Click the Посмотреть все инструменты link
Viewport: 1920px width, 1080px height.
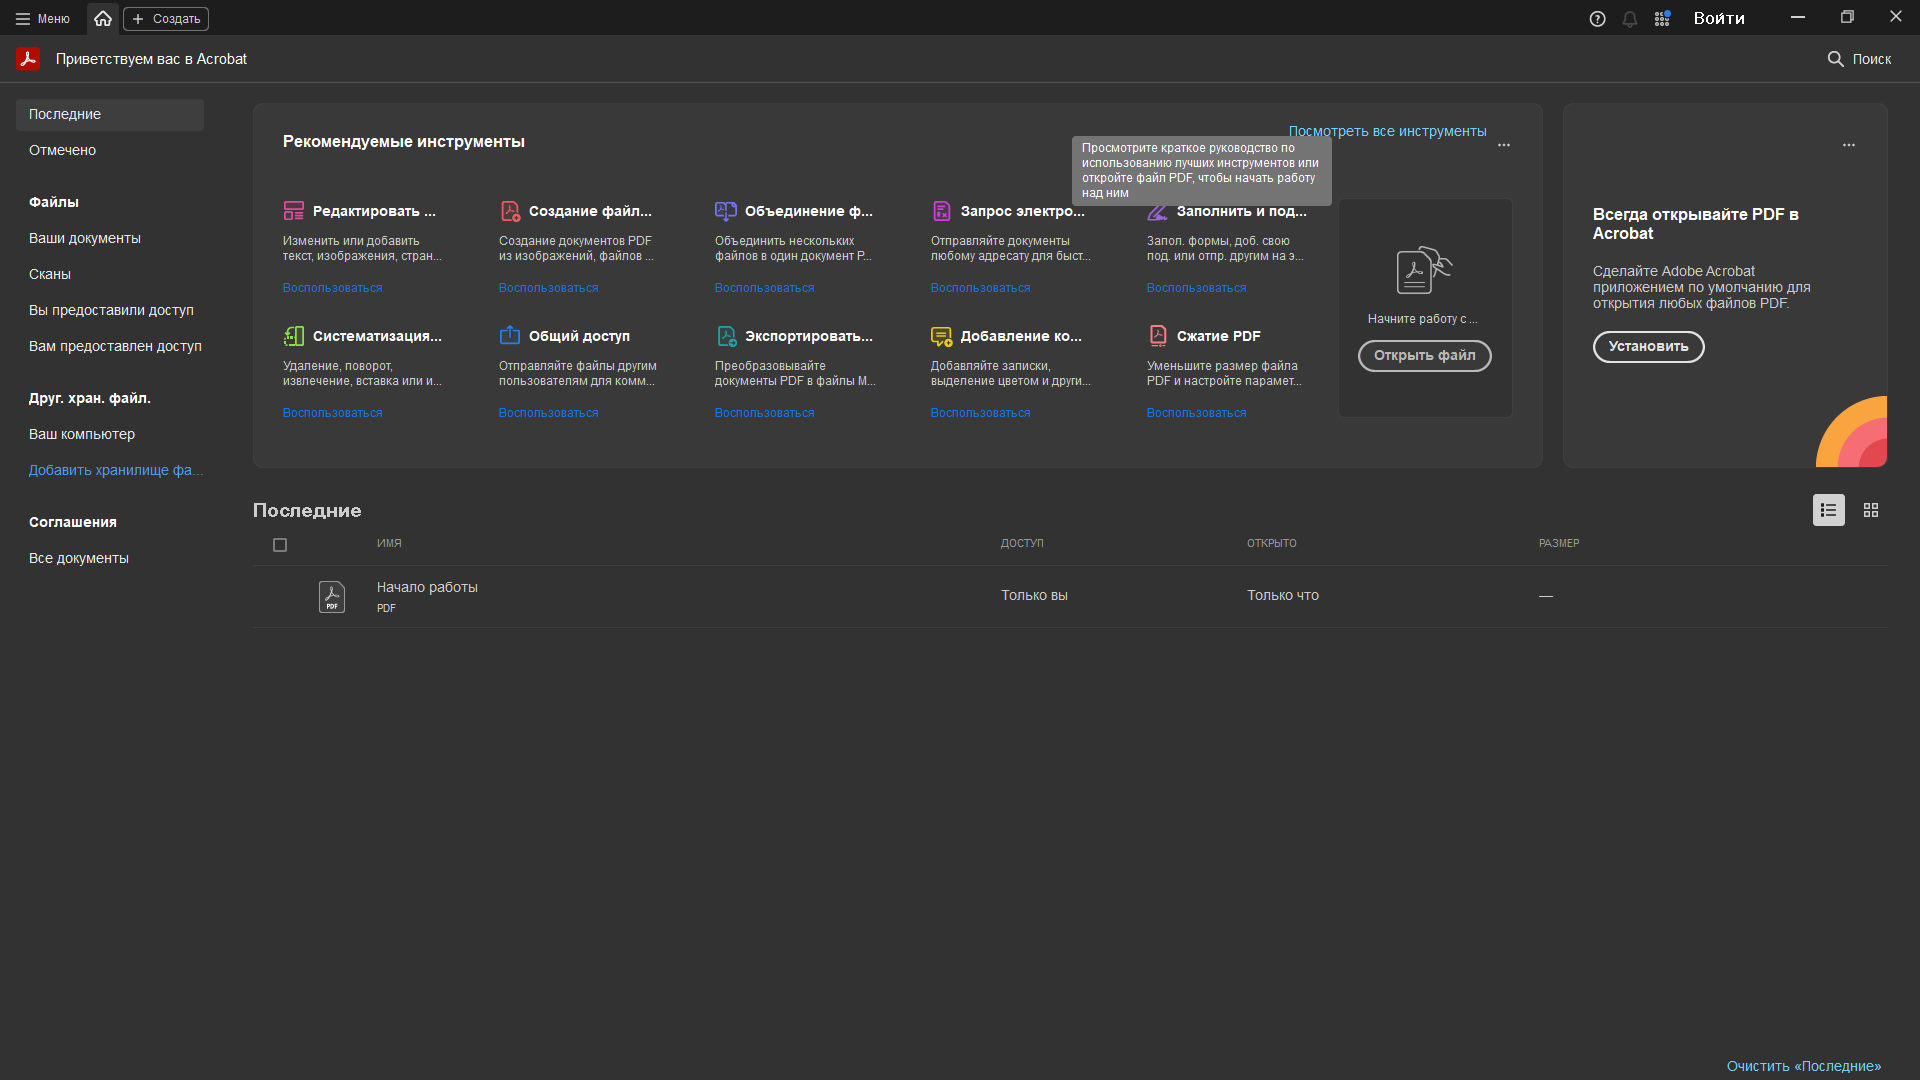(1387, 131)
